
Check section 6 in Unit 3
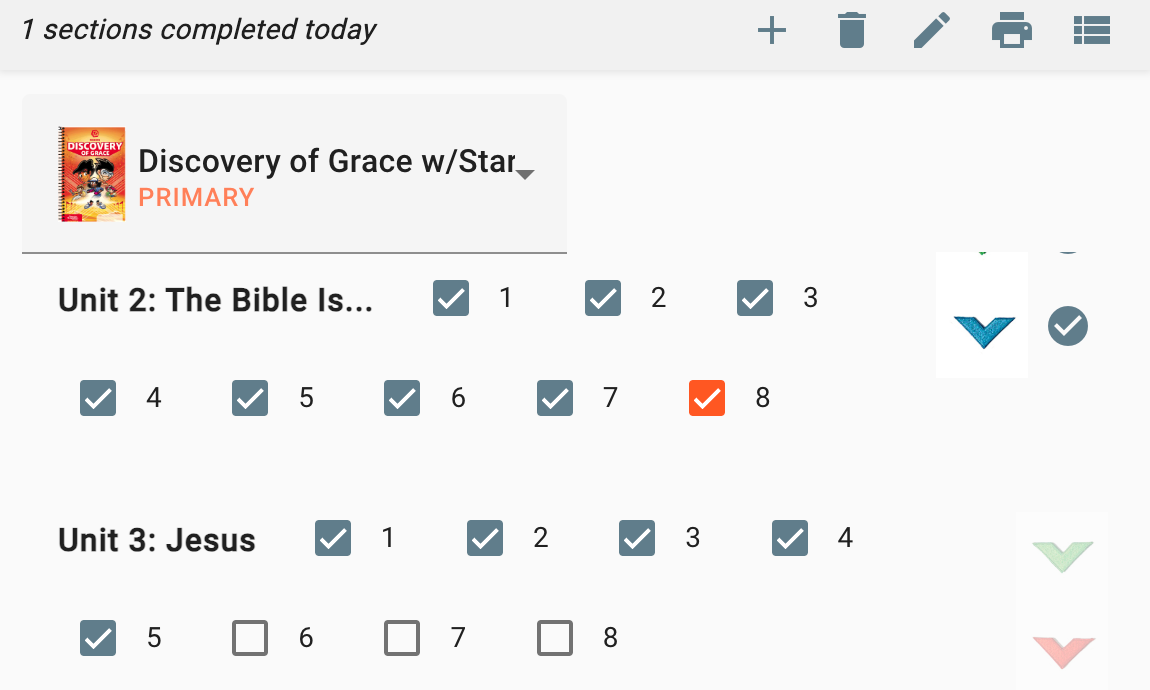tap(250, 638)
